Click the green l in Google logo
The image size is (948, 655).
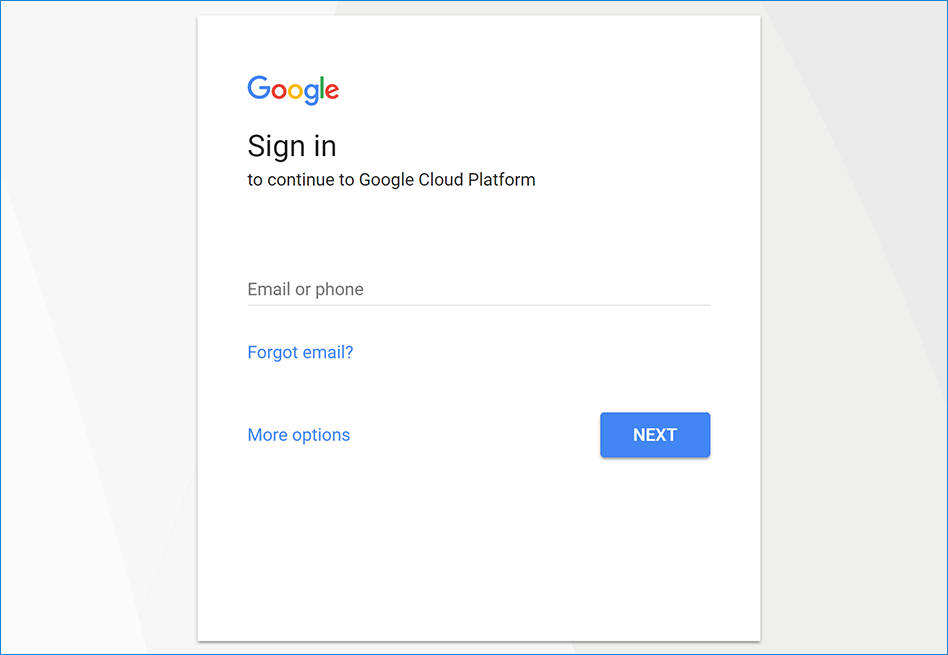(x=322, y=88)
